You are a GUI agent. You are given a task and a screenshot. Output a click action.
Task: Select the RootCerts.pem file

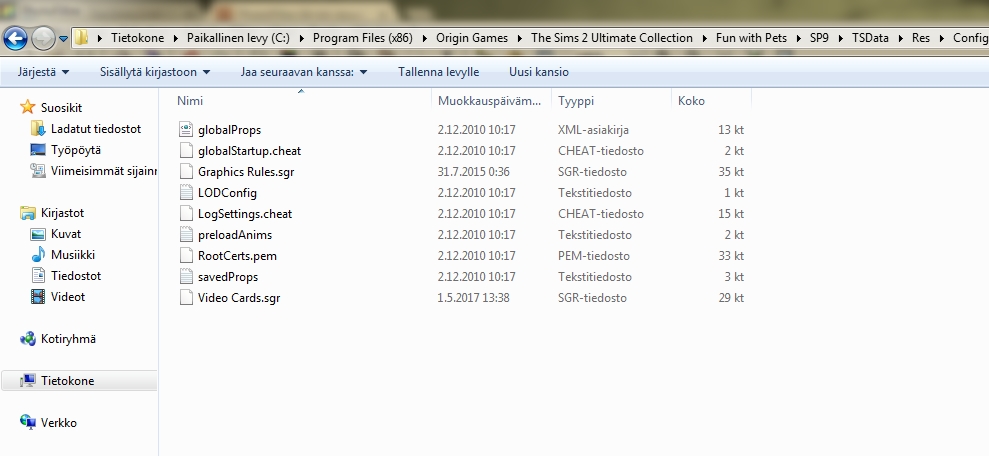coord(237,256)
